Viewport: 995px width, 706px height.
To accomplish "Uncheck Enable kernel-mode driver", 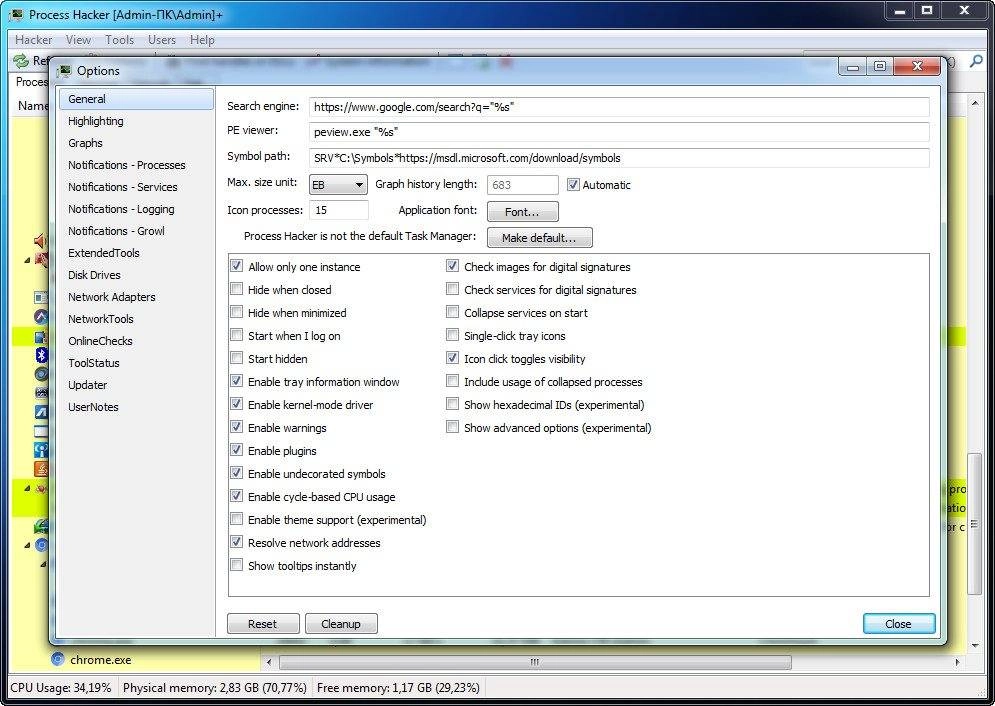I will coord(236,404).
